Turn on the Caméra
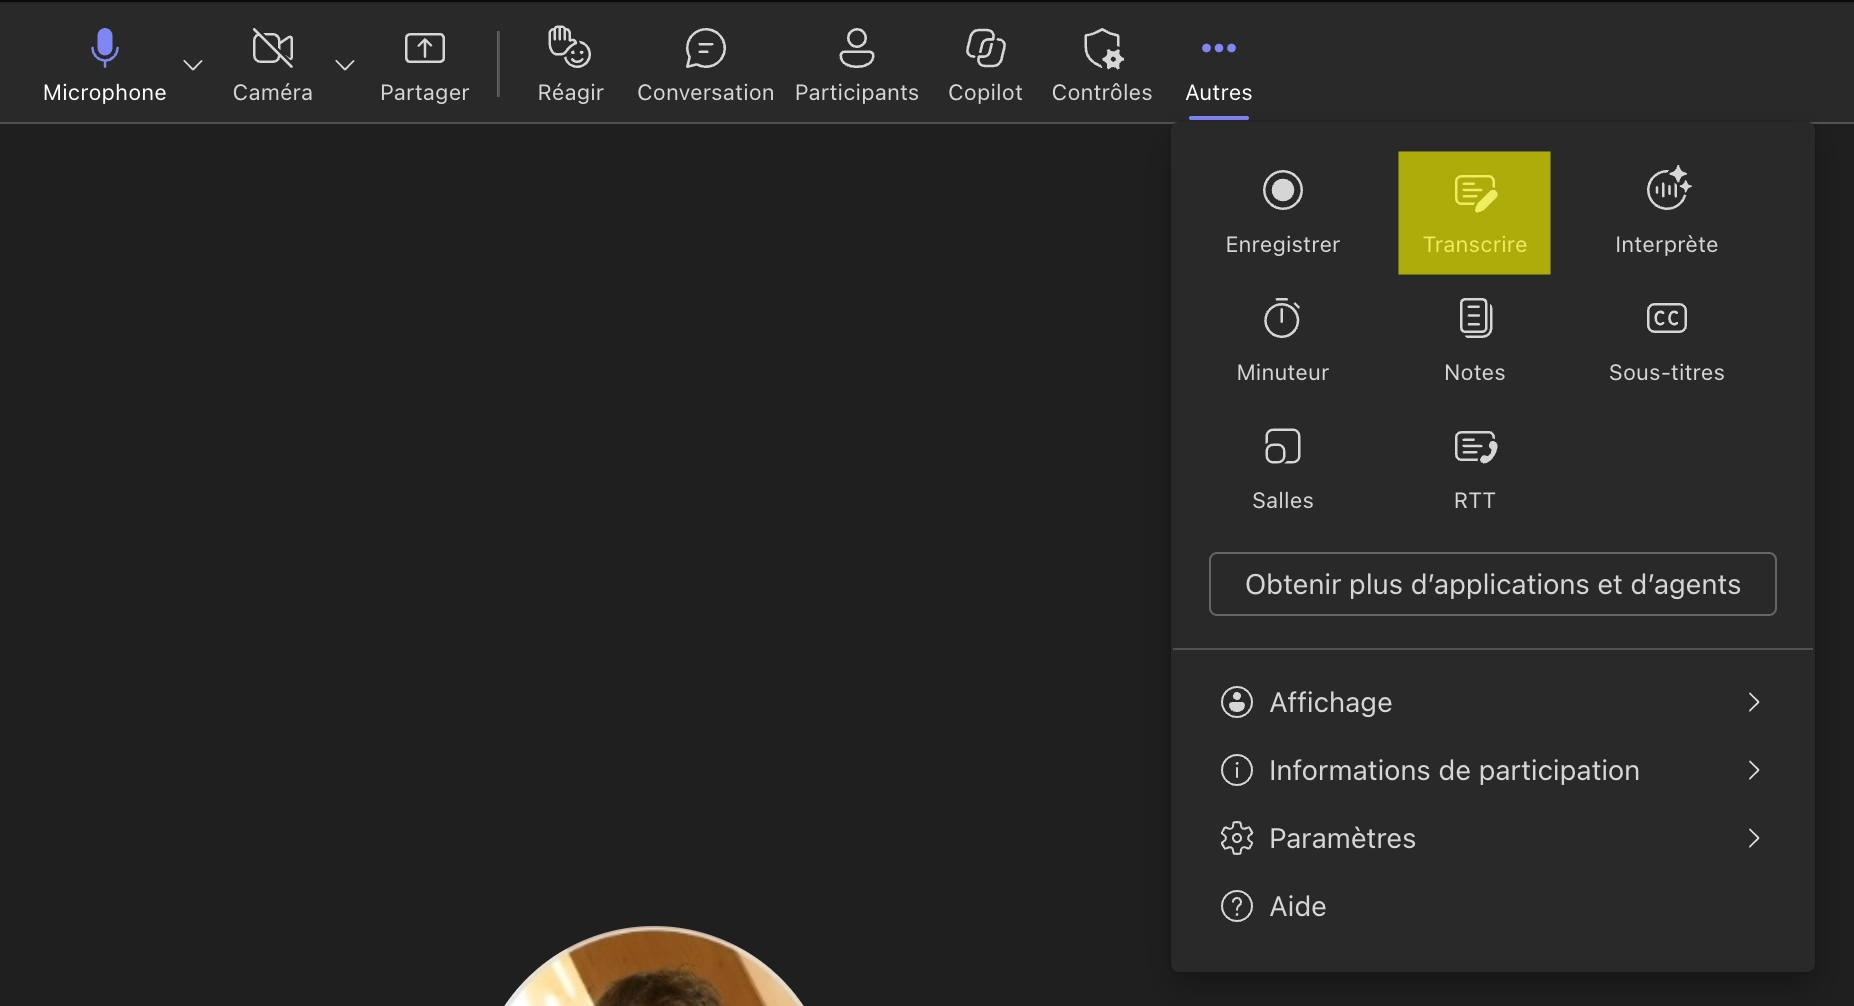This screenshot has width=1854, height=1006. (x=272, y=66)
